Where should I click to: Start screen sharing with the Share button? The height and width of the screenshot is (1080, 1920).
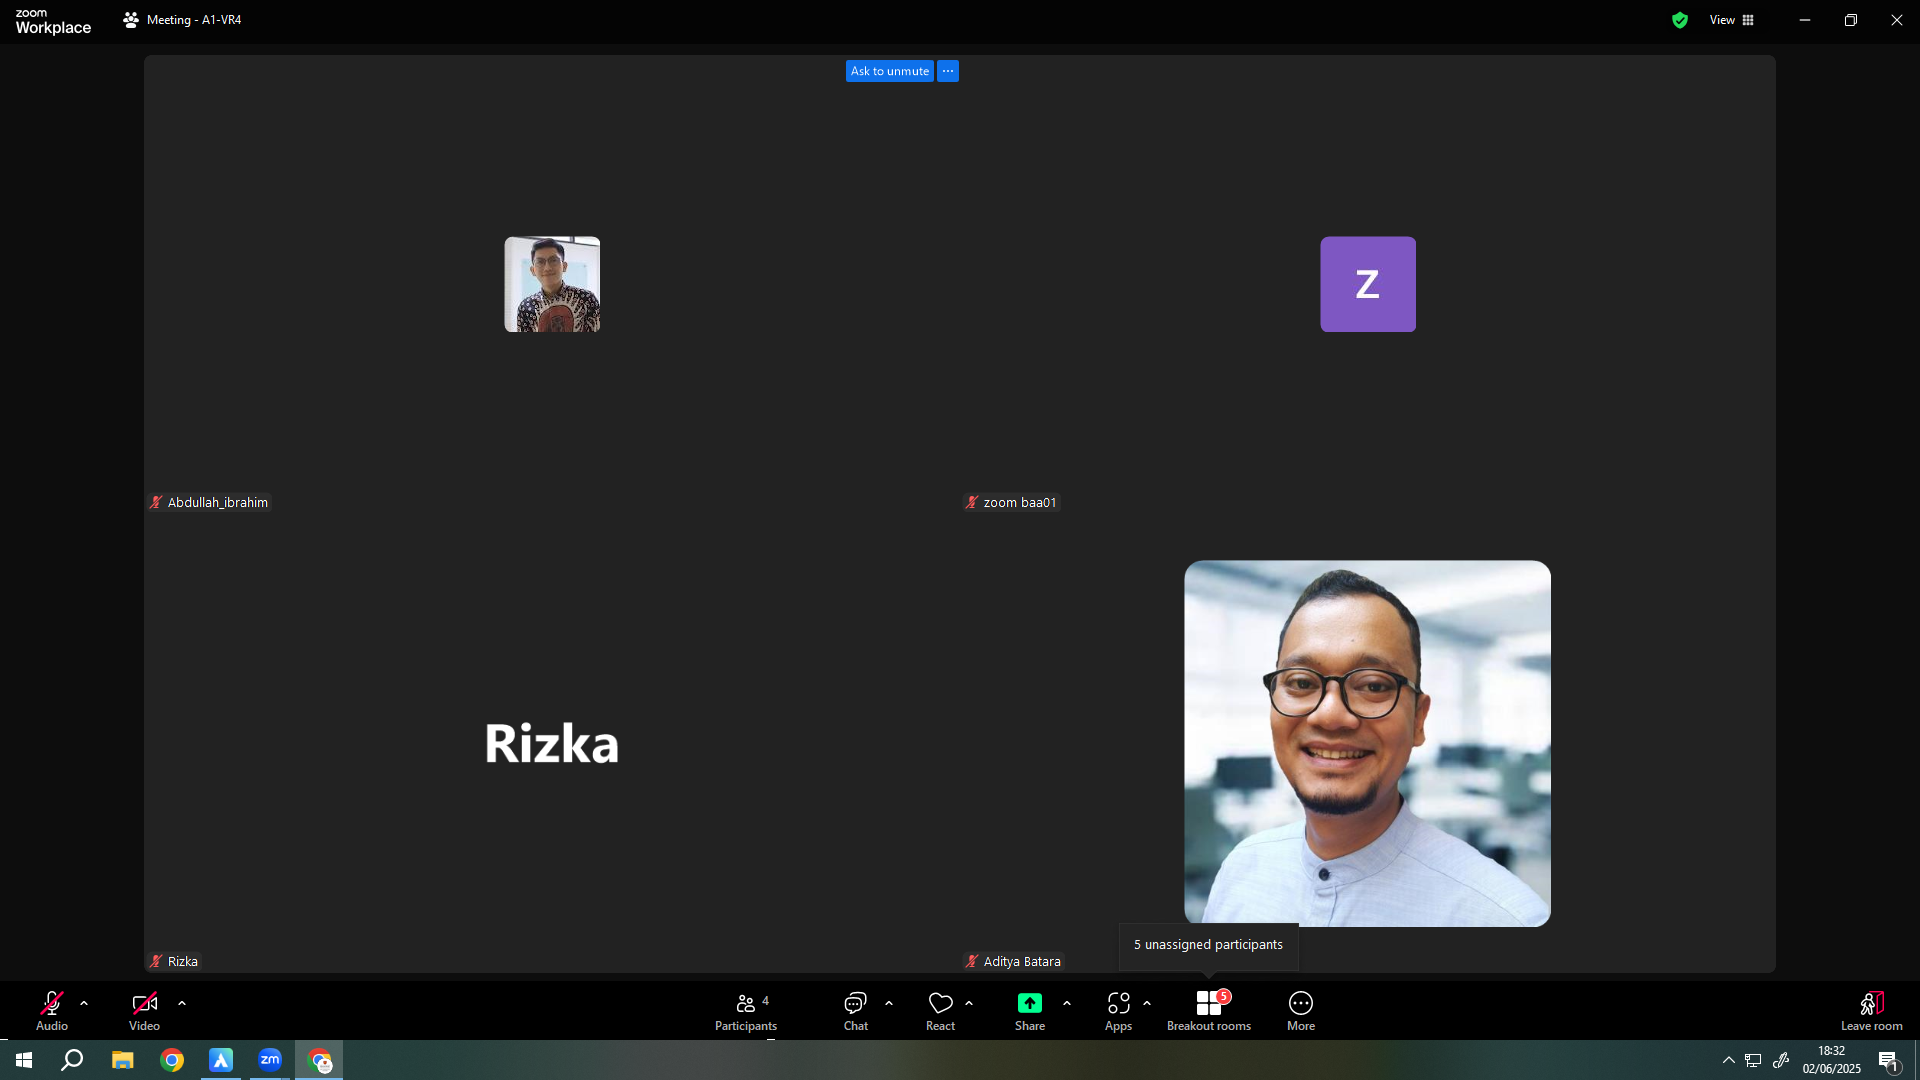1030,1011
